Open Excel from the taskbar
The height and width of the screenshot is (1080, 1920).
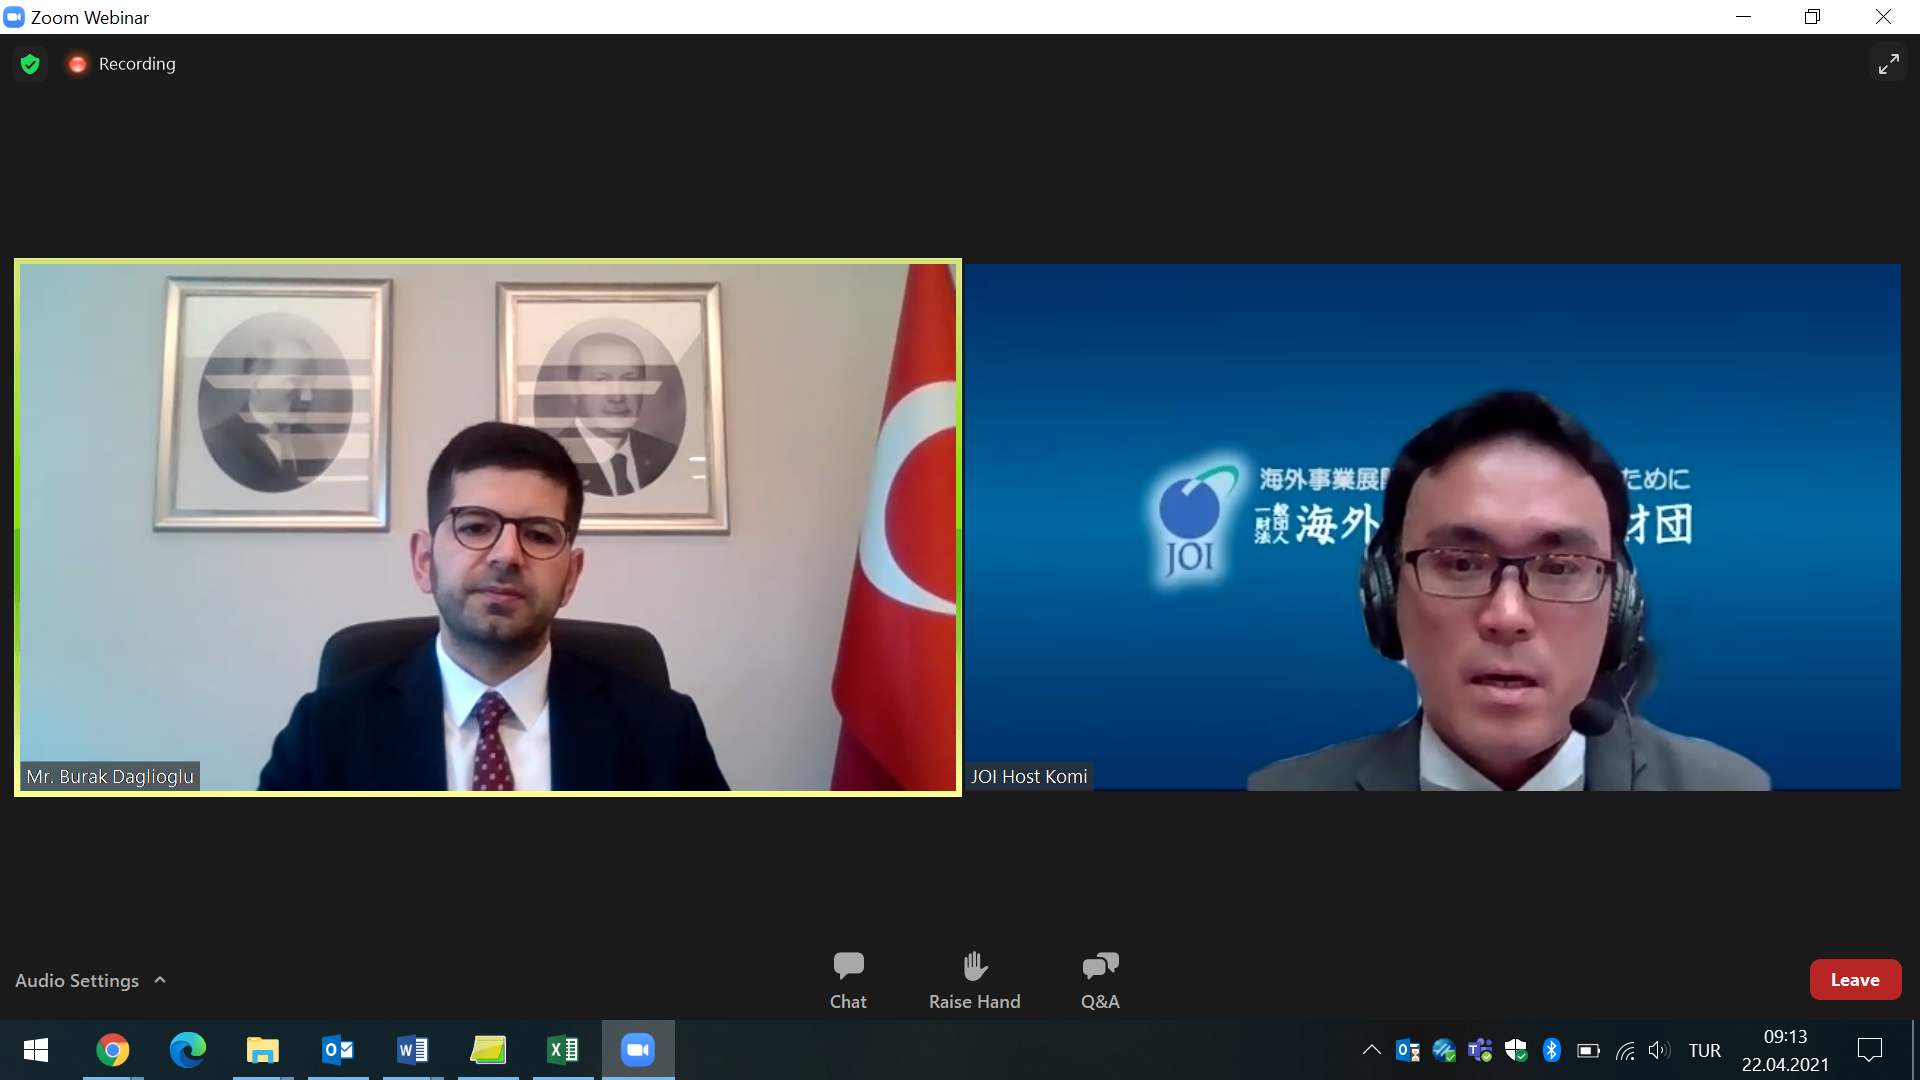click(562, 1050)
